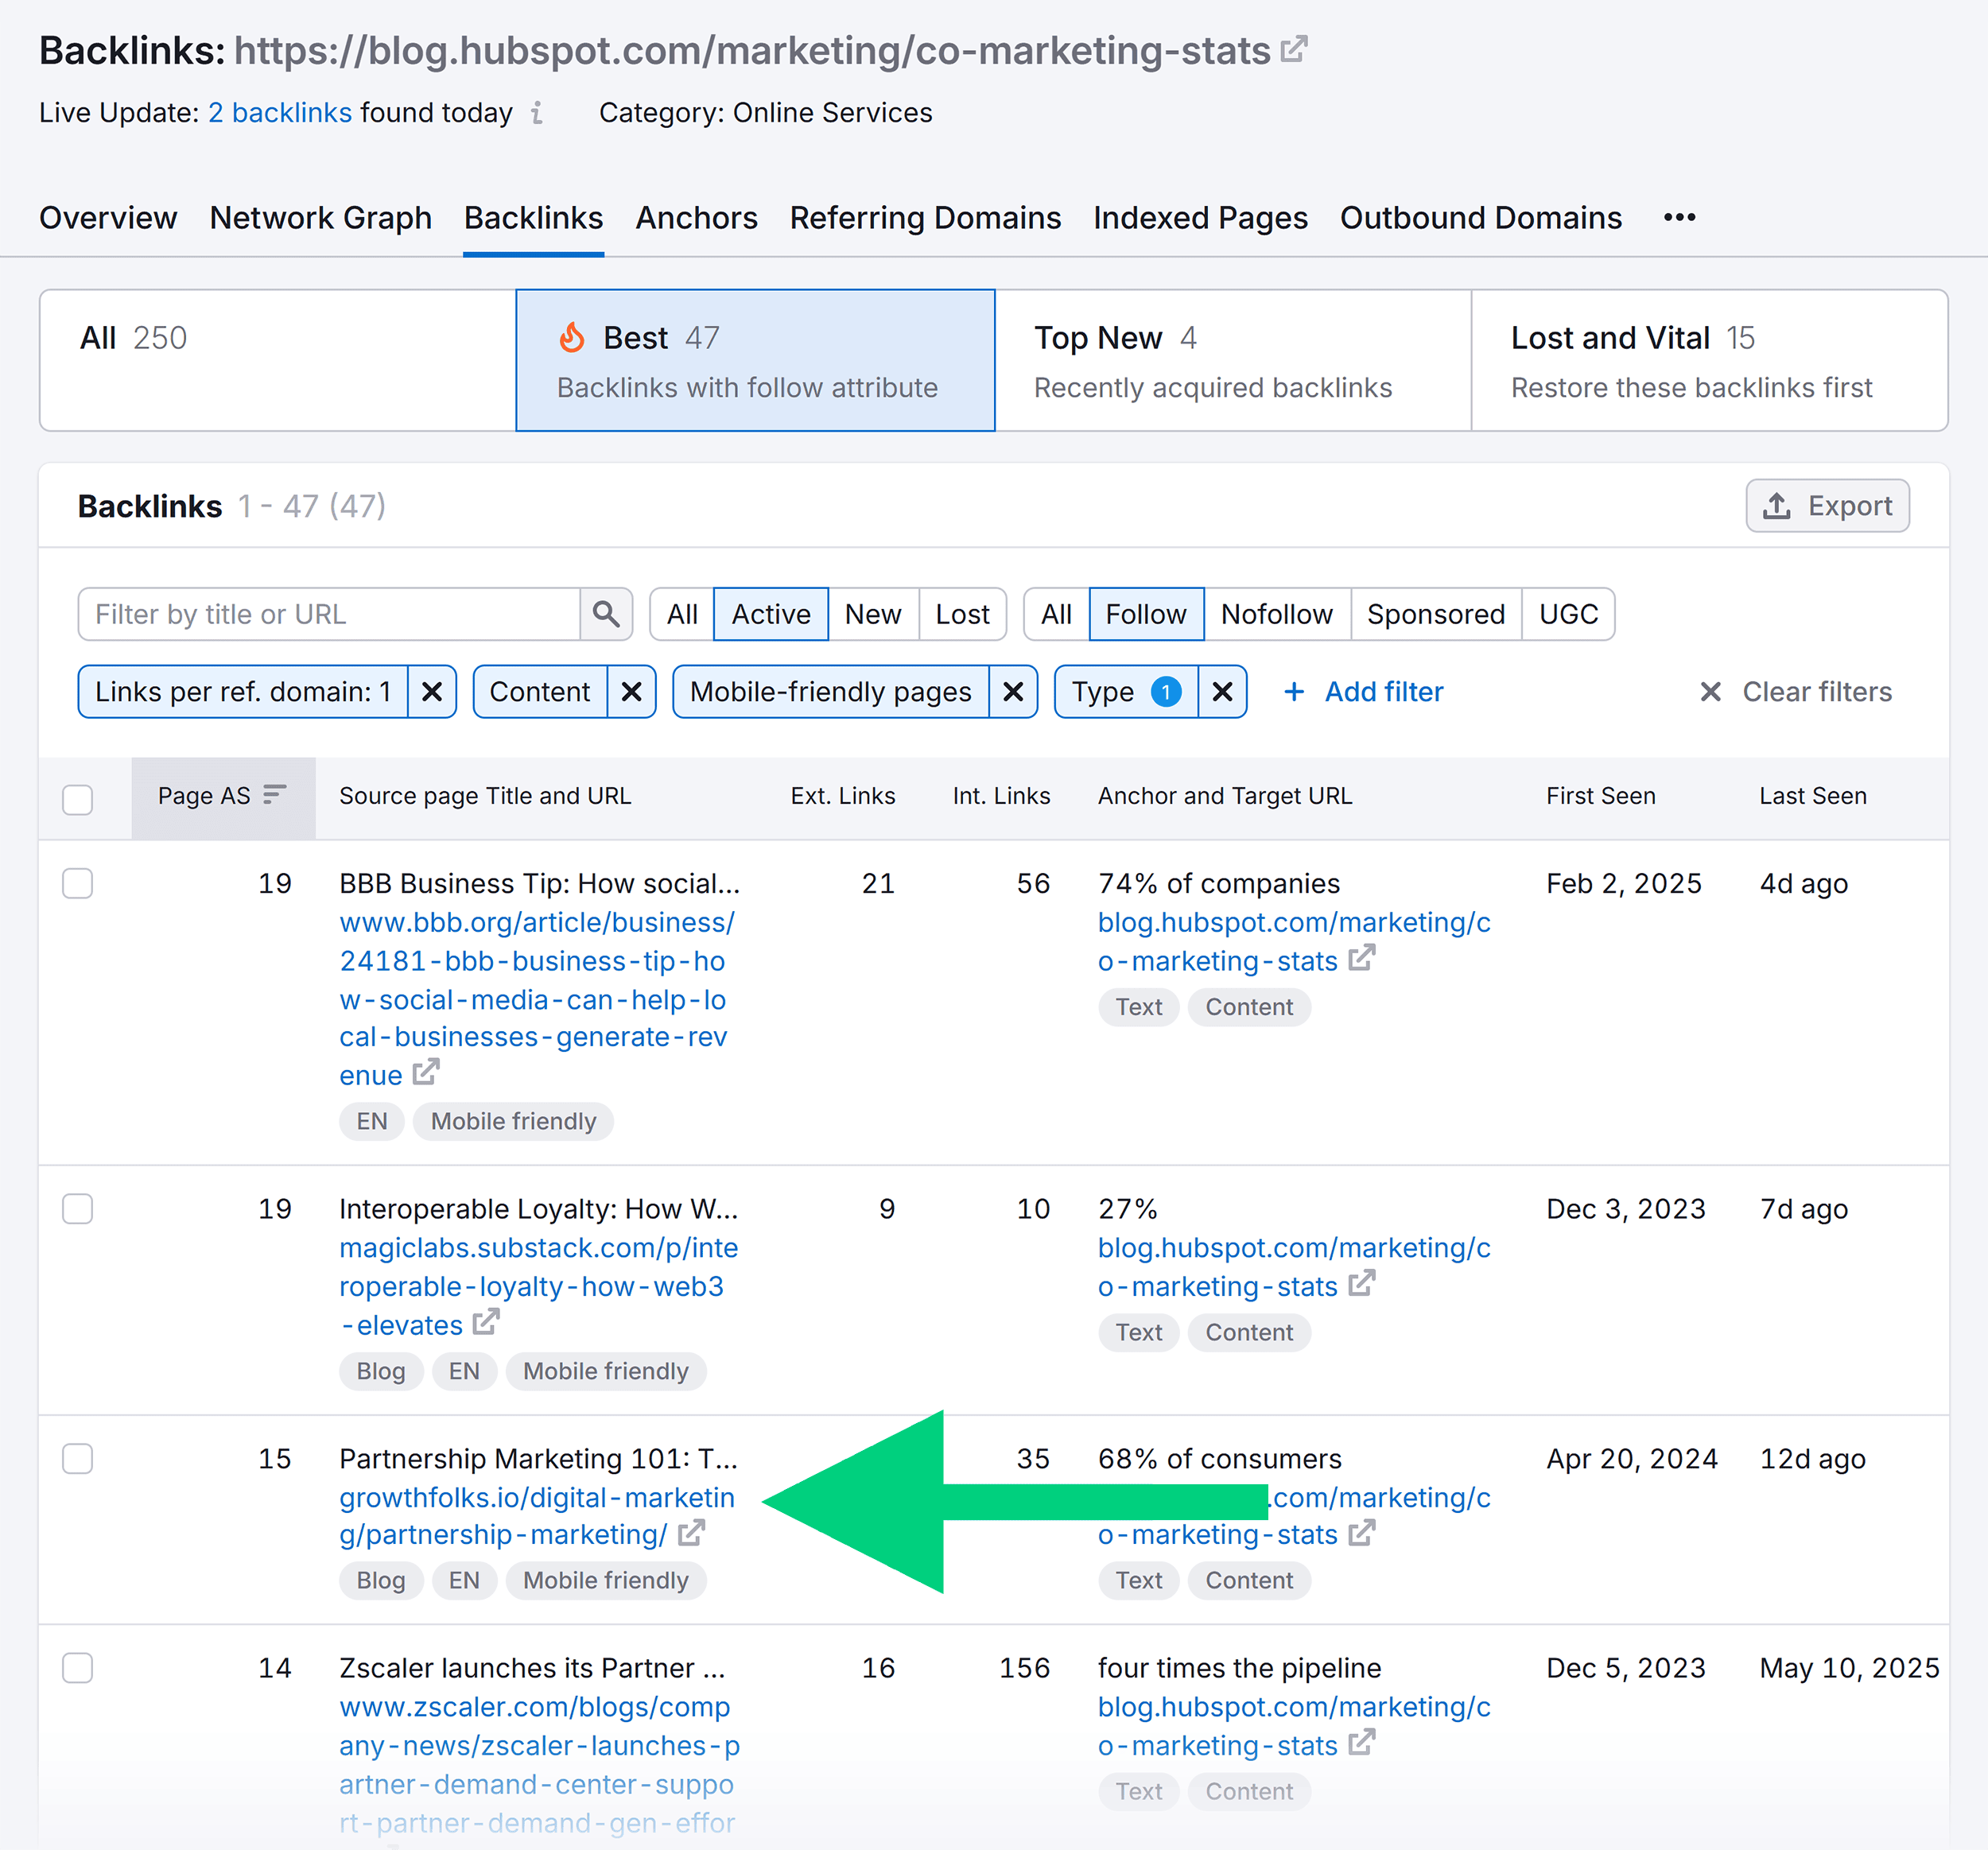Click the Ext. Links column header
This screenshot has width=1988, height=1850.
(x=843, y=796)
